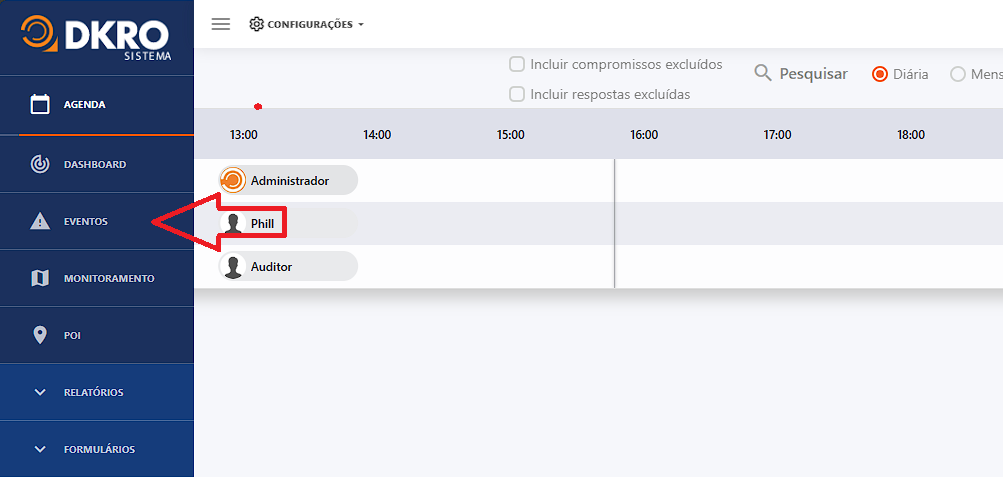Open the Monitoramento map icon

point(40,278)
